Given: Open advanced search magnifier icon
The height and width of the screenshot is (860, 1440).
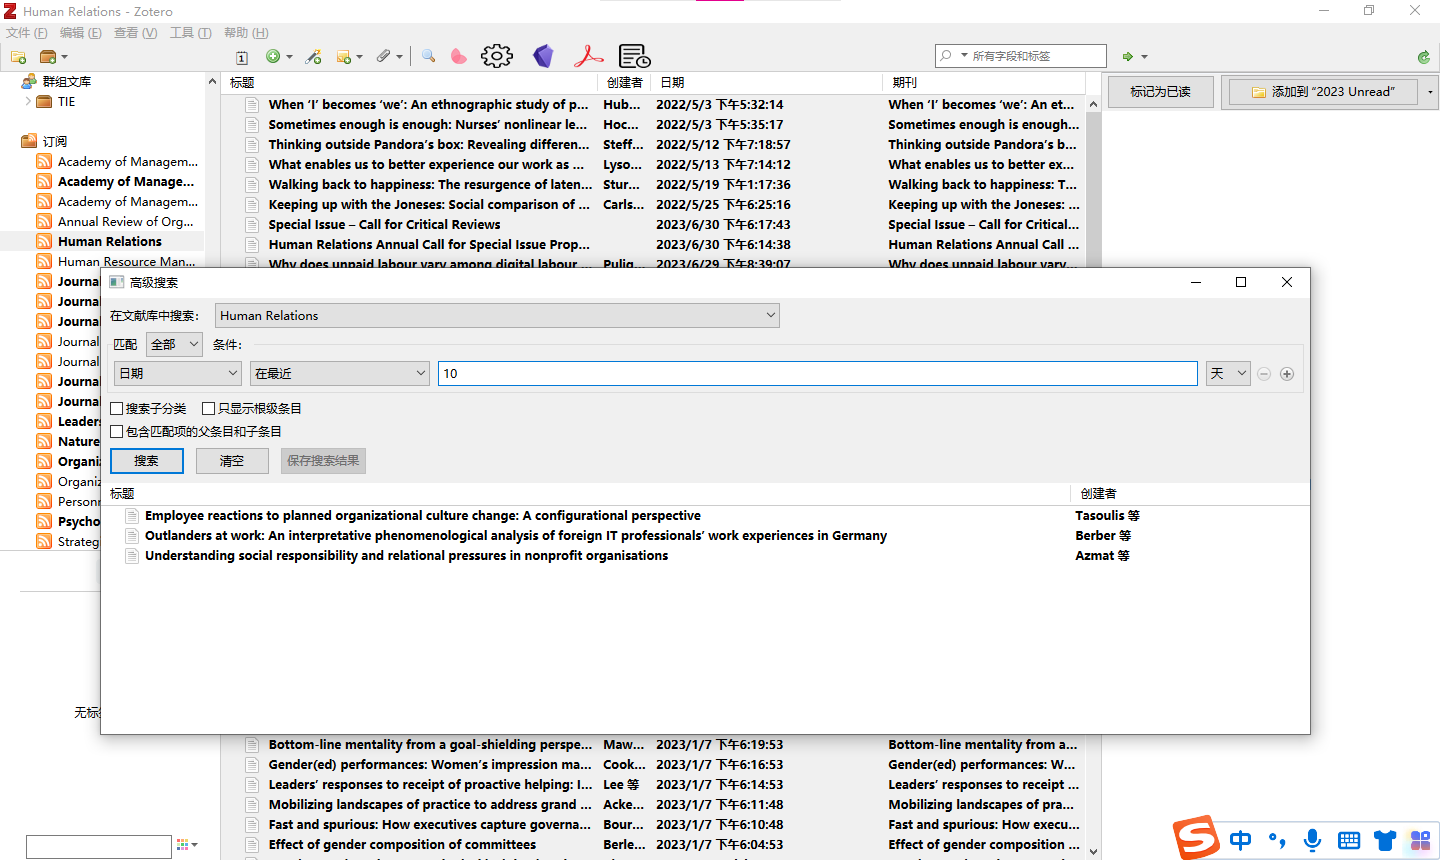Looking at the screenshot, I should pos(428,56).
